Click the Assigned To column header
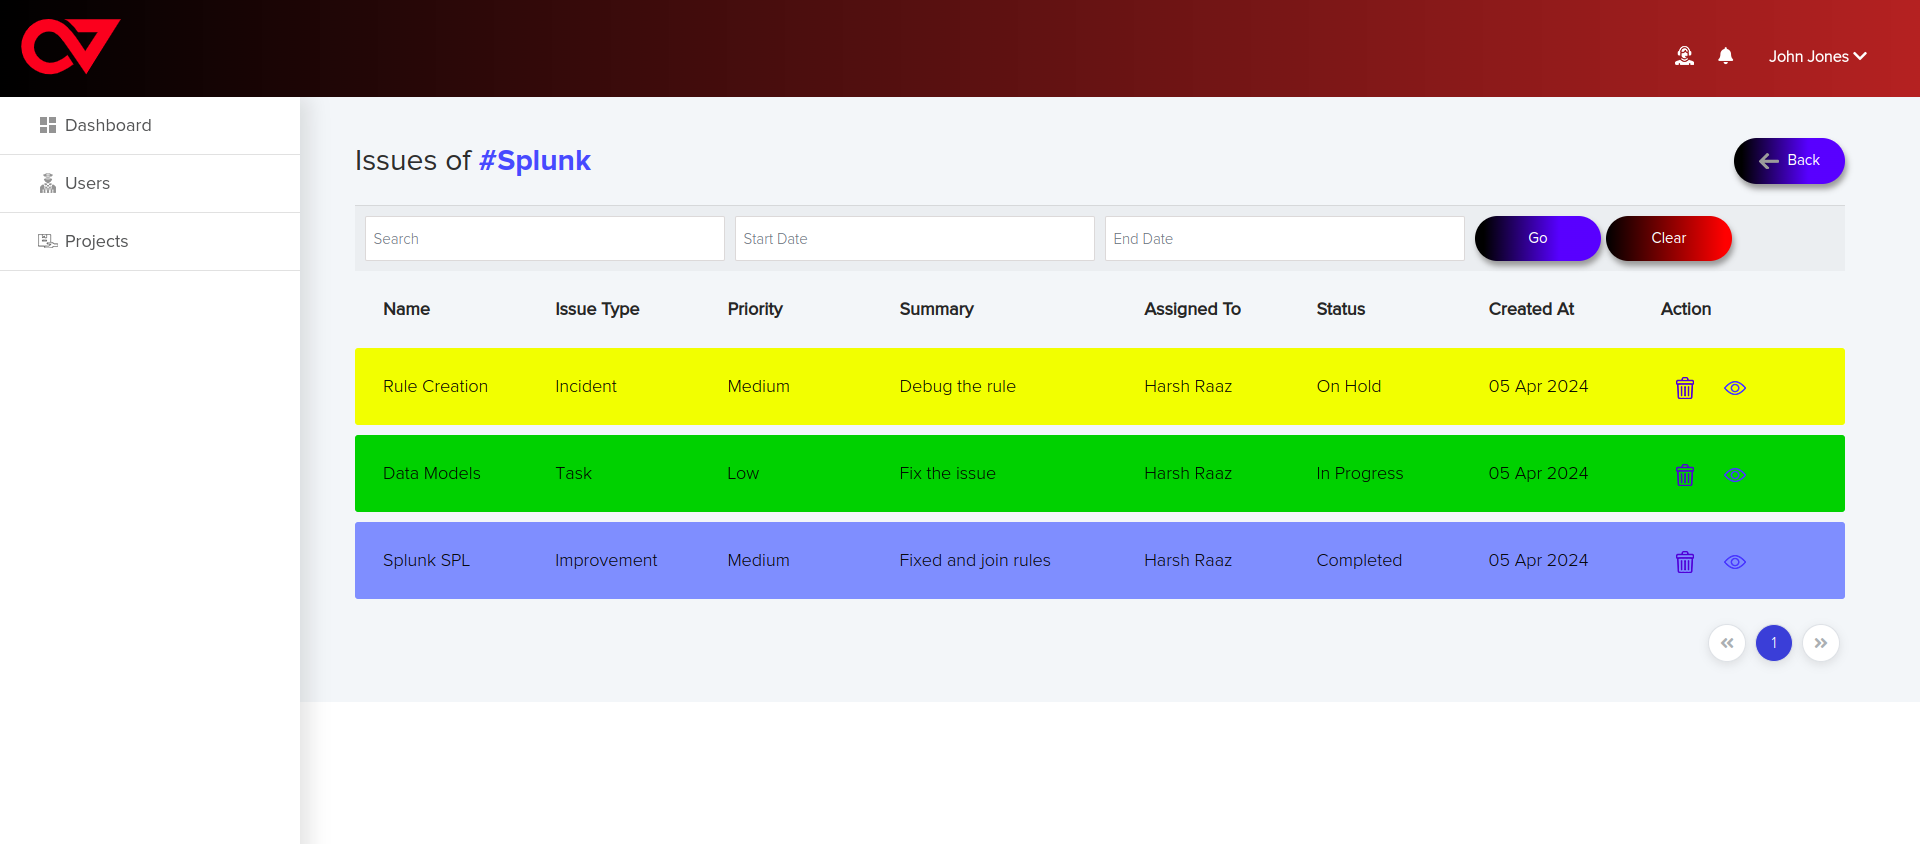This screenshot has width=1920, height=844. pyautogui.click(x=1192, y=309)
